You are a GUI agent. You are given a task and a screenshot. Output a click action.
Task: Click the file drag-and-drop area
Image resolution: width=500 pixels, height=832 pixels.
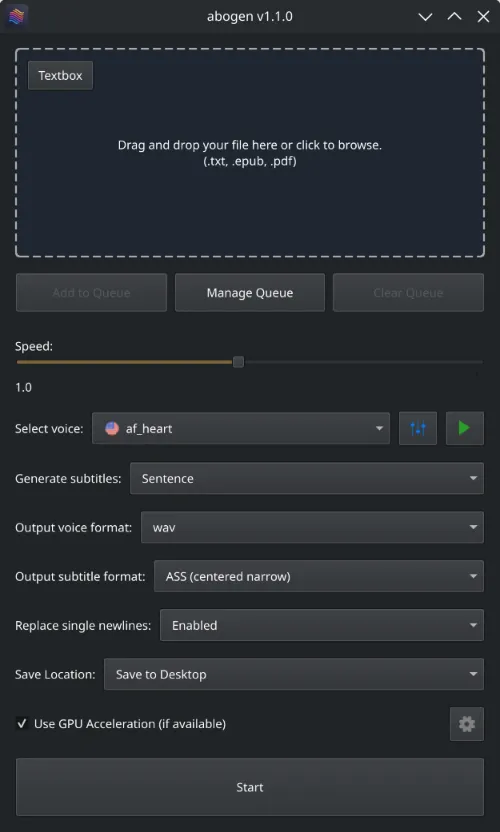tap(250, 153)
